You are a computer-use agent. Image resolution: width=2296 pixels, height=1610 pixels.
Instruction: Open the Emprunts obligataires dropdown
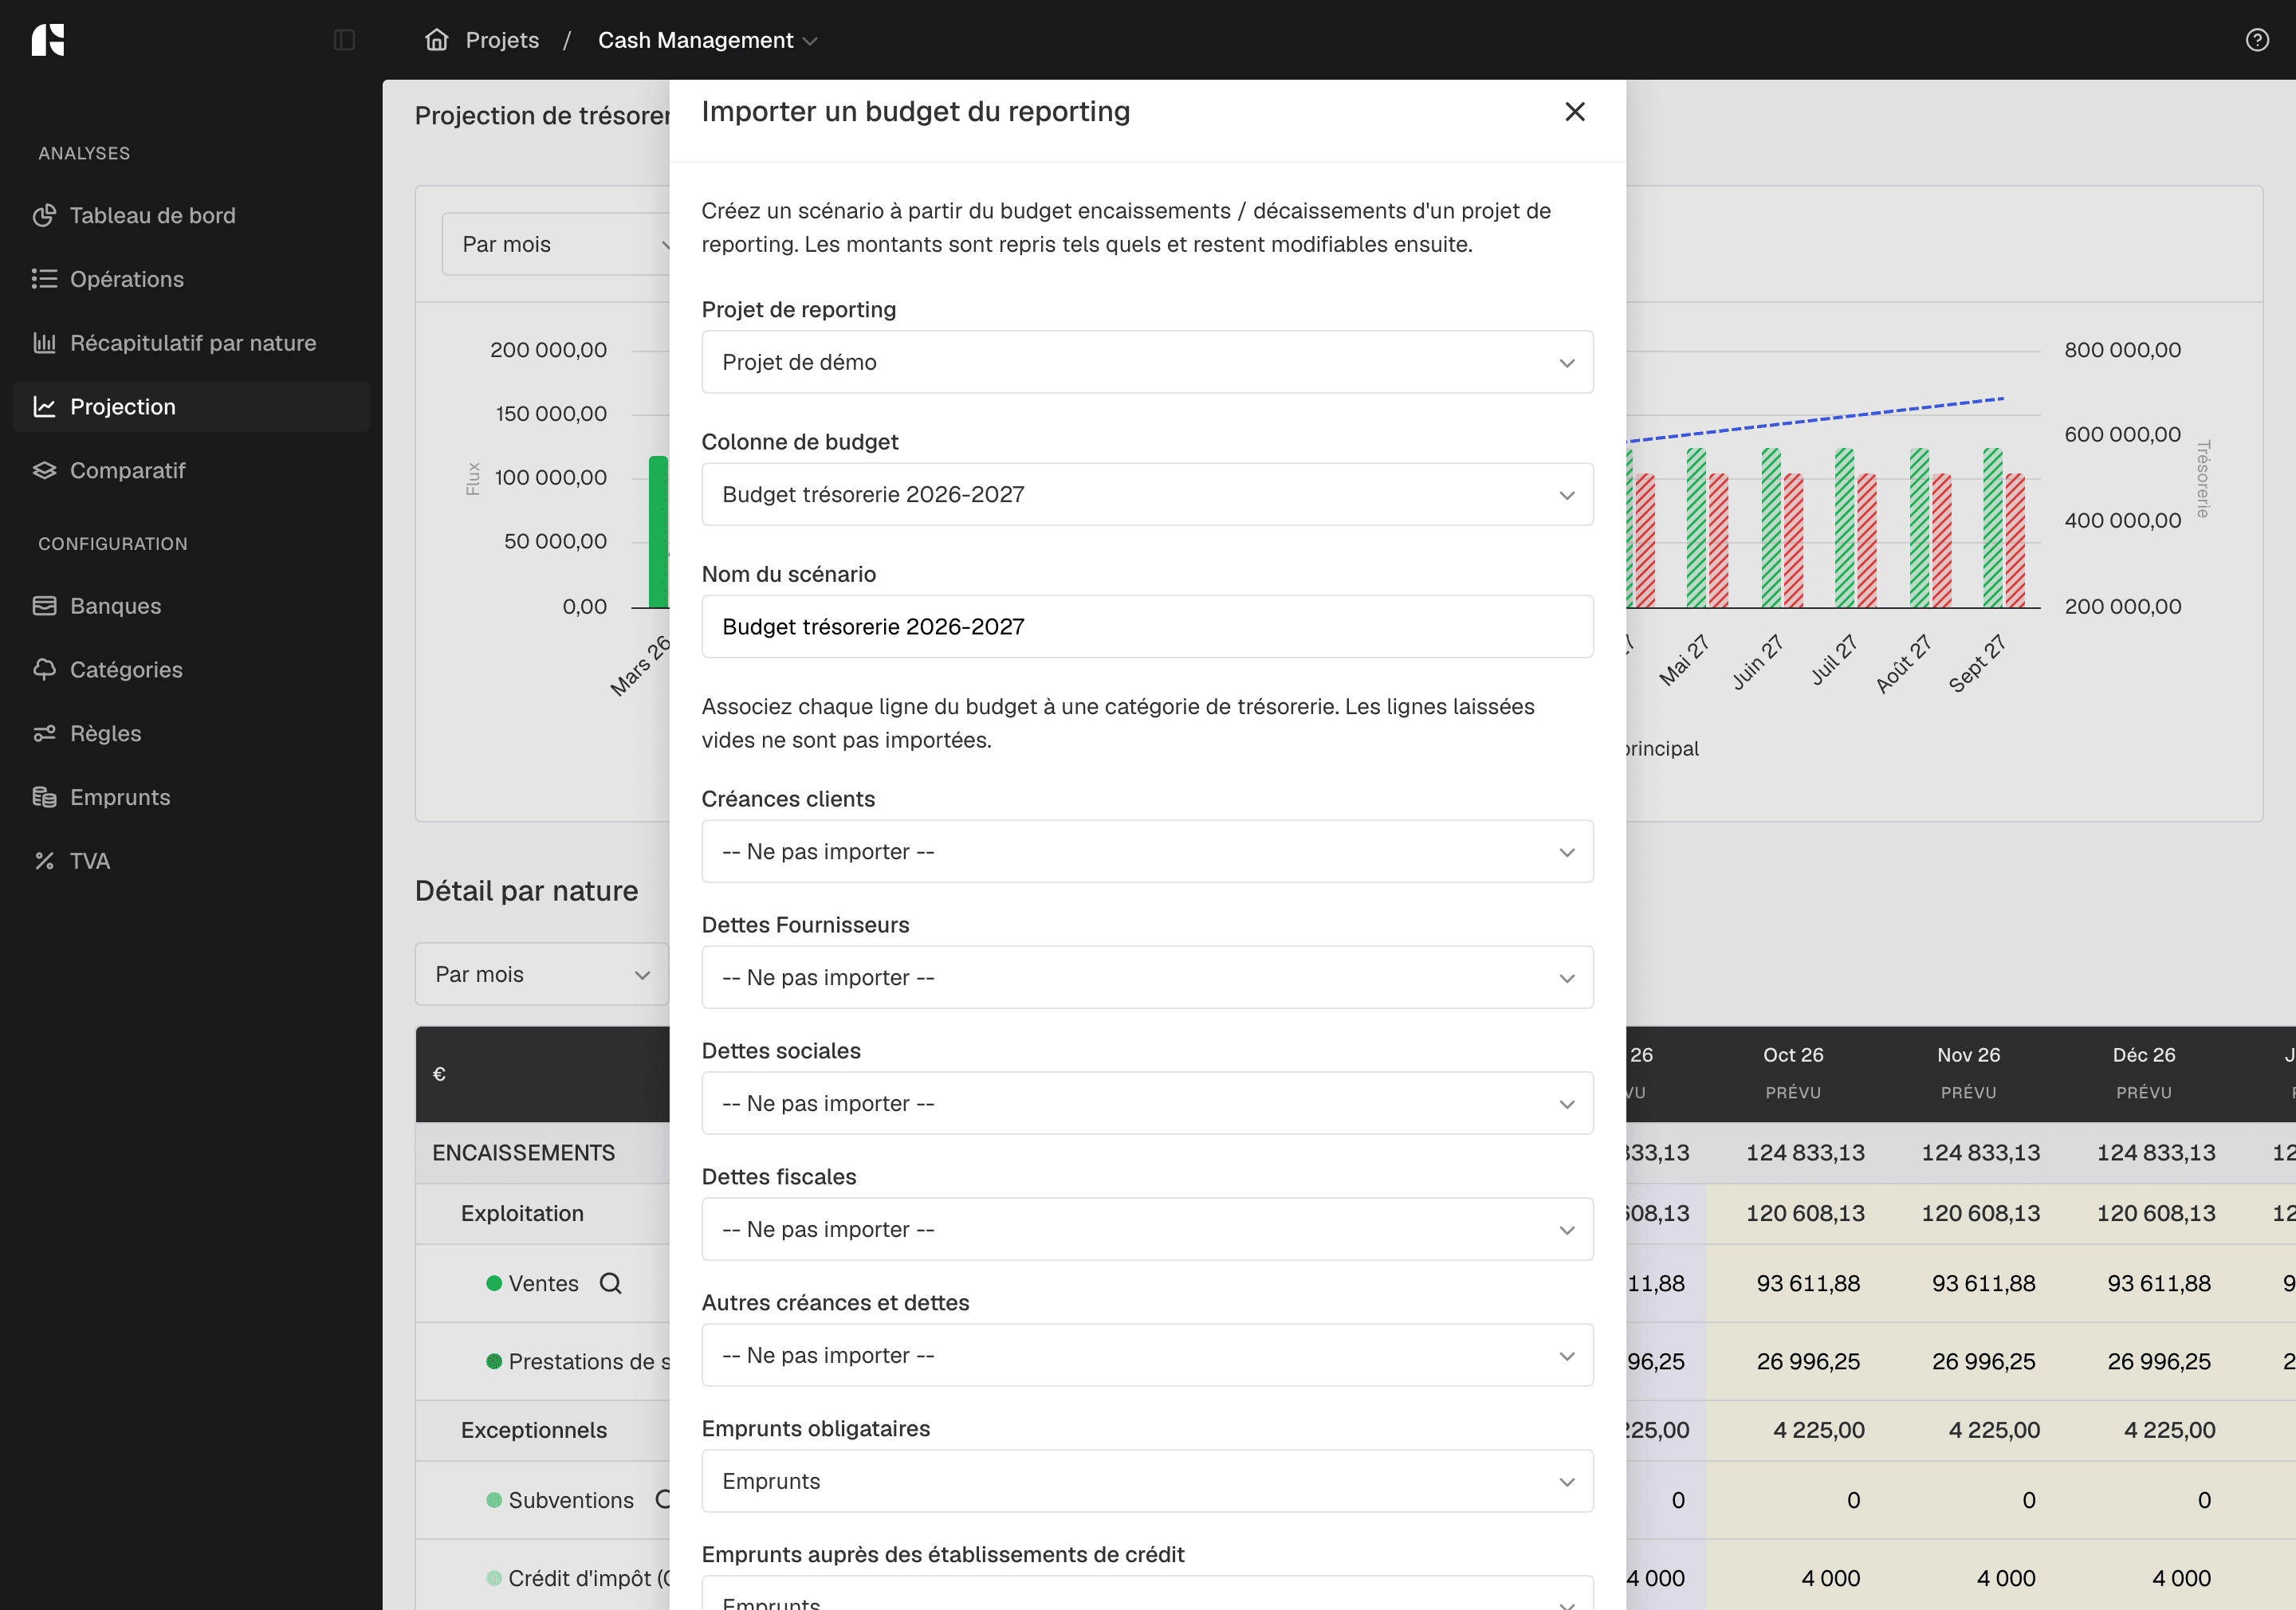tap(1147, 1481)
